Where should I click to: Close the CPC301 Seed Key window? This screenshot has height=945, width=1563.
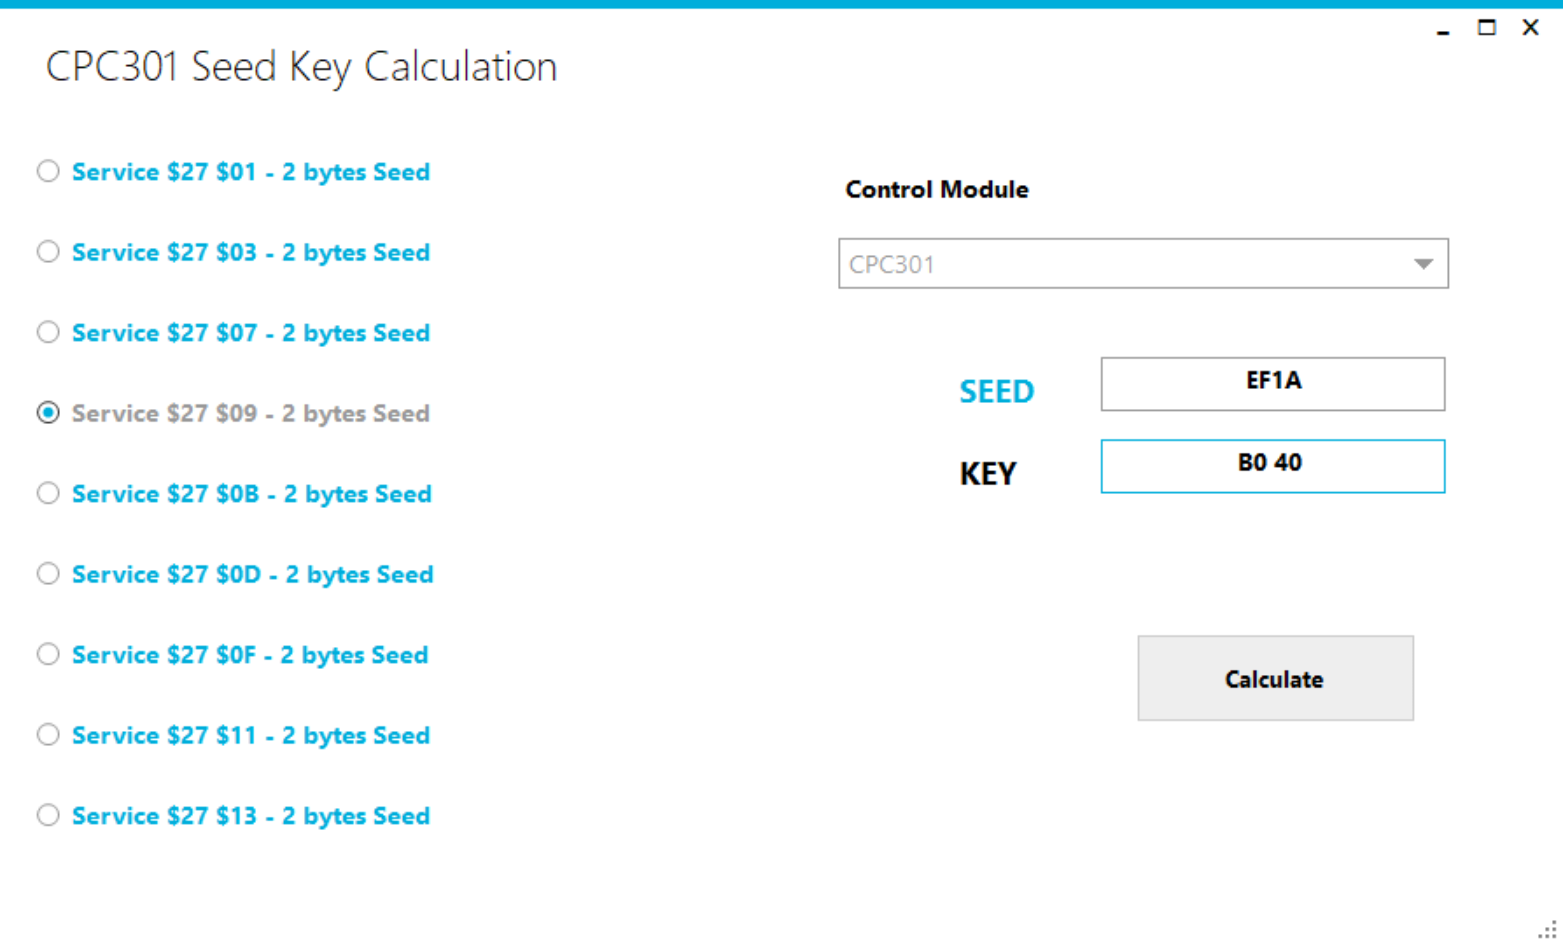[x=1531, y=28]
